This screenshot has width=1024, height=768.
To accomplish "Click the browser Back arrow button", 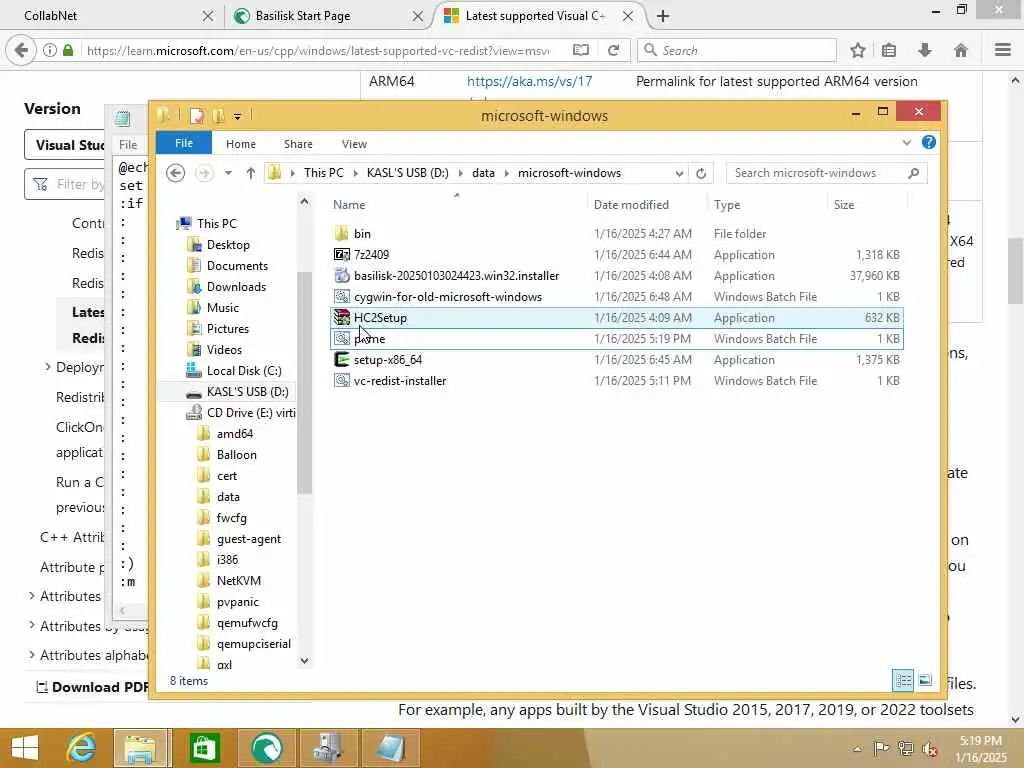I will pos(22,50).
